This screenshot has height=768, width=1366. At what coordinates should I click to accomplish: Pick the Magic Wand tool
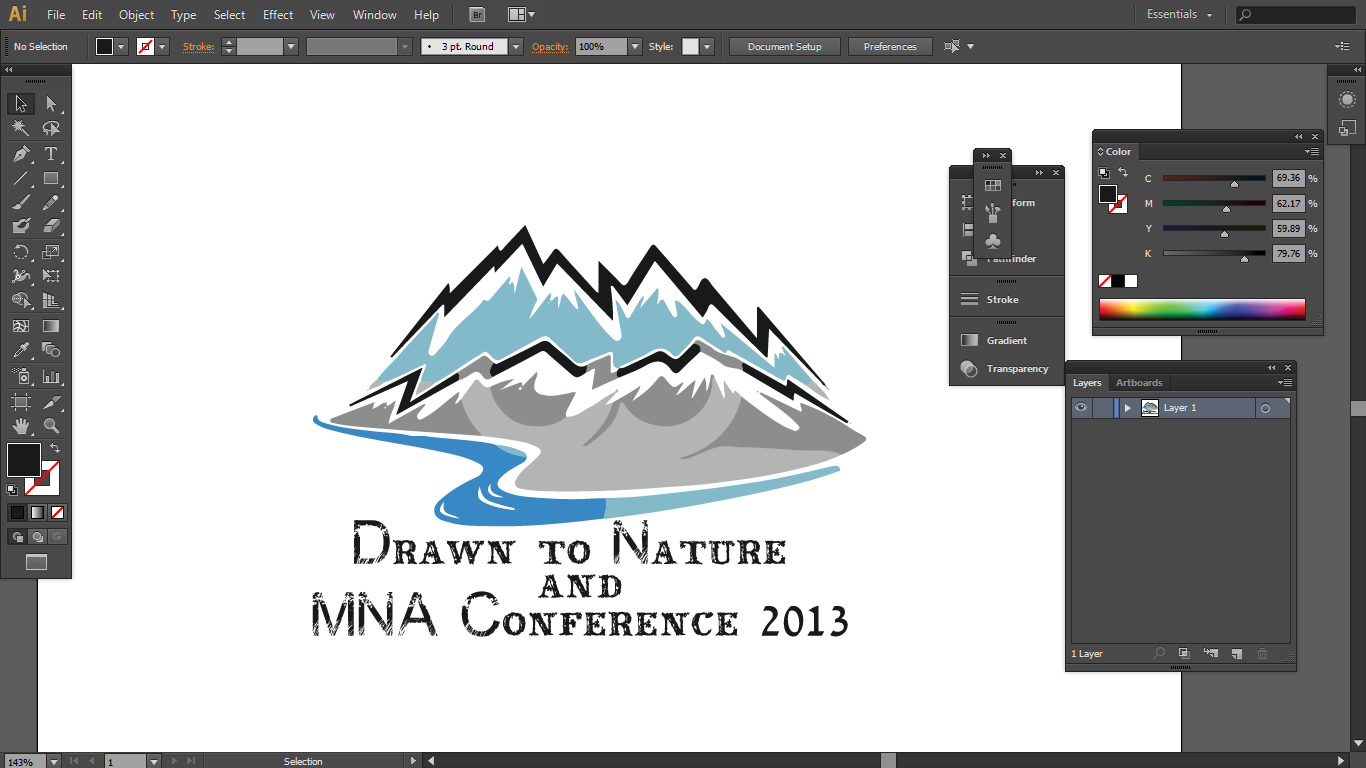coord(20,129)
